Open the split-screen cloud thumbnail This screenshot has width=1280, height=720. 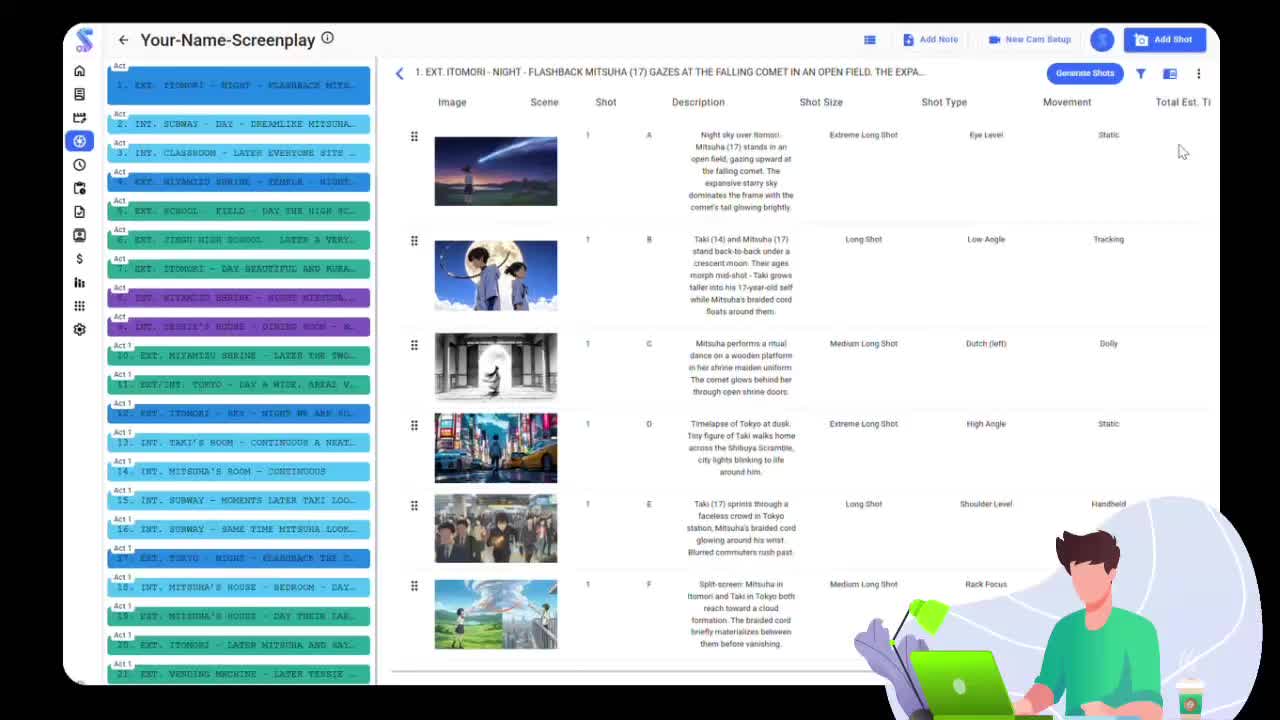point(496,614)
